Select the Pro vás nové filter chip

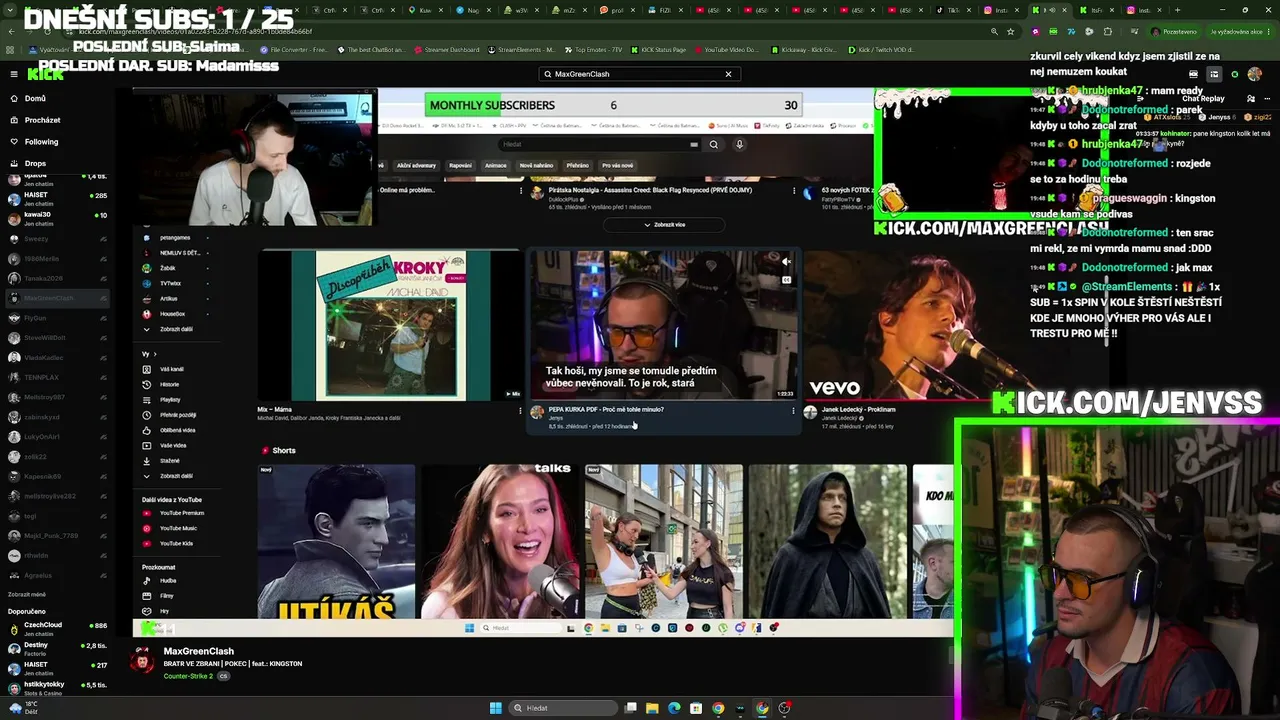point(617,165)
